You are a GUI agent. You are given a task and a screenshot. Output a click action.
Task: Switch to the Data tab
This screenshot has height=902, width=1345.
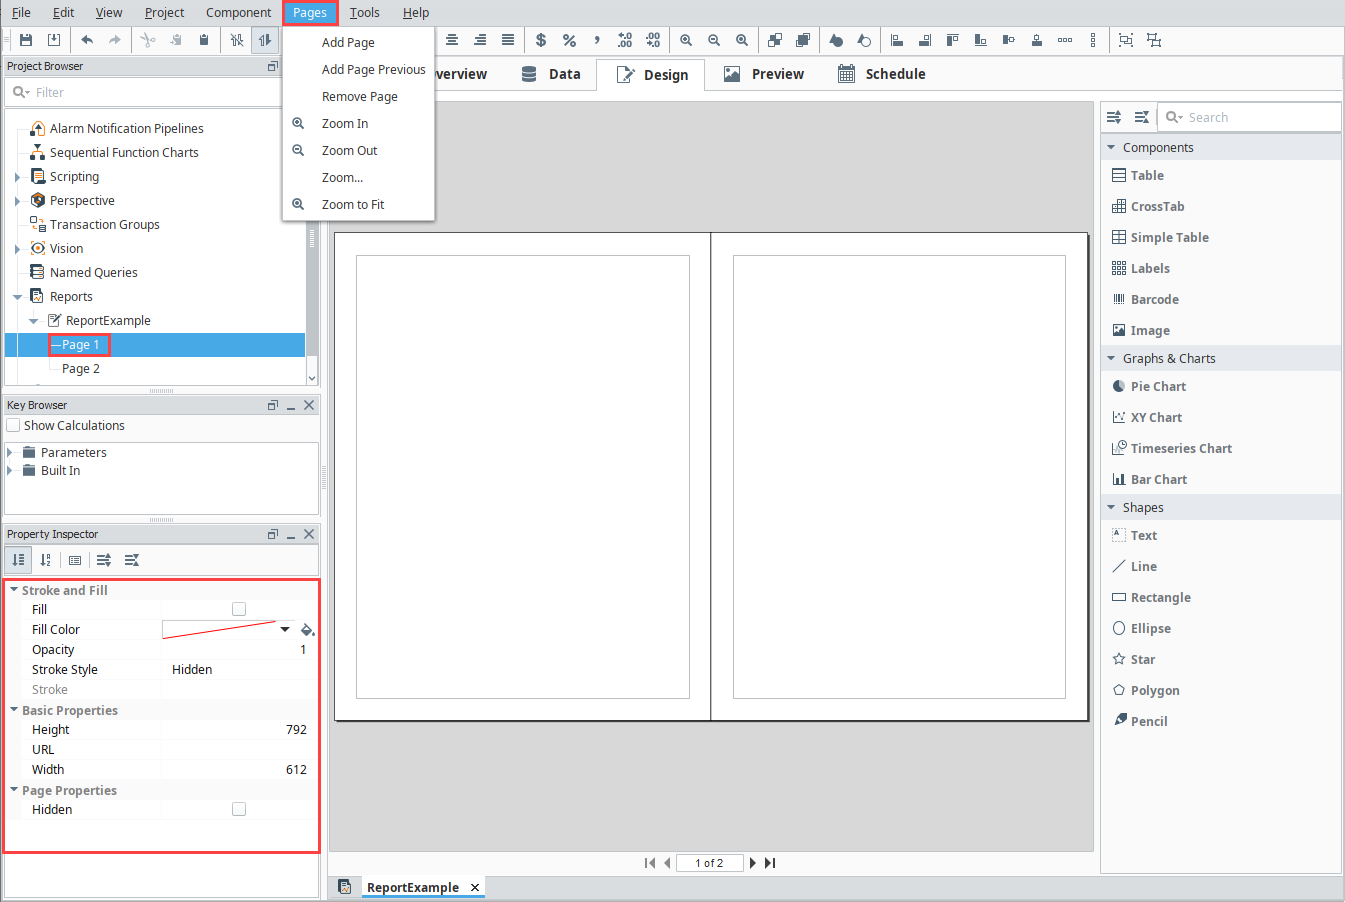pos(551,74)
